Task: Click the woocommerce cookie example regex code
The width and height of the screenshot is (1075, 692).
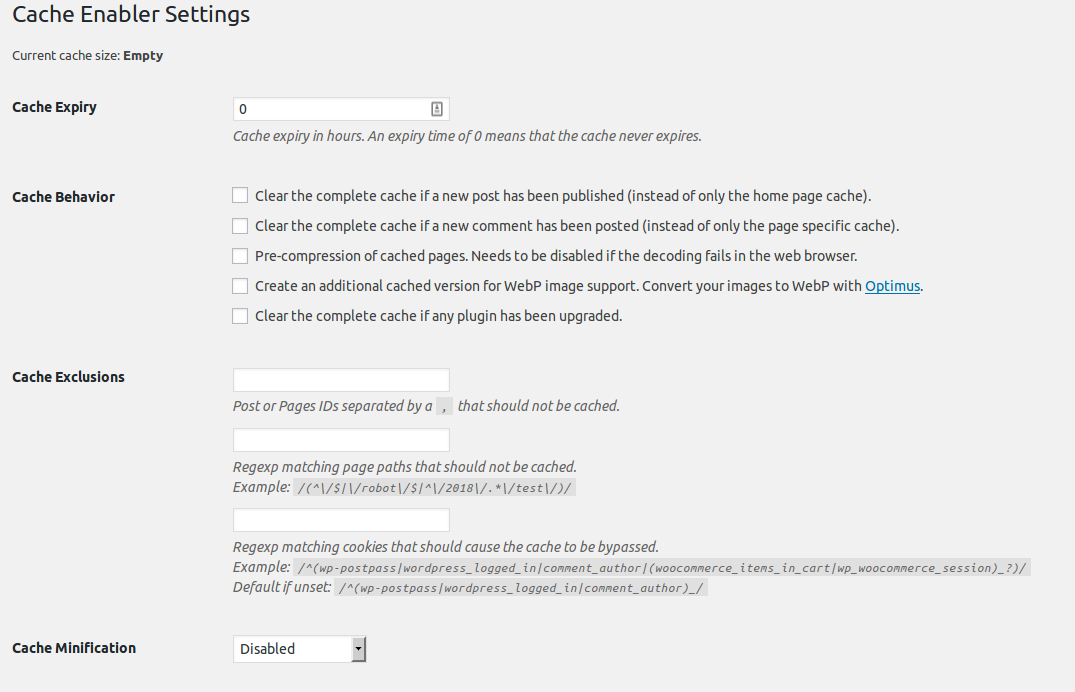Action: coord(662,568)
